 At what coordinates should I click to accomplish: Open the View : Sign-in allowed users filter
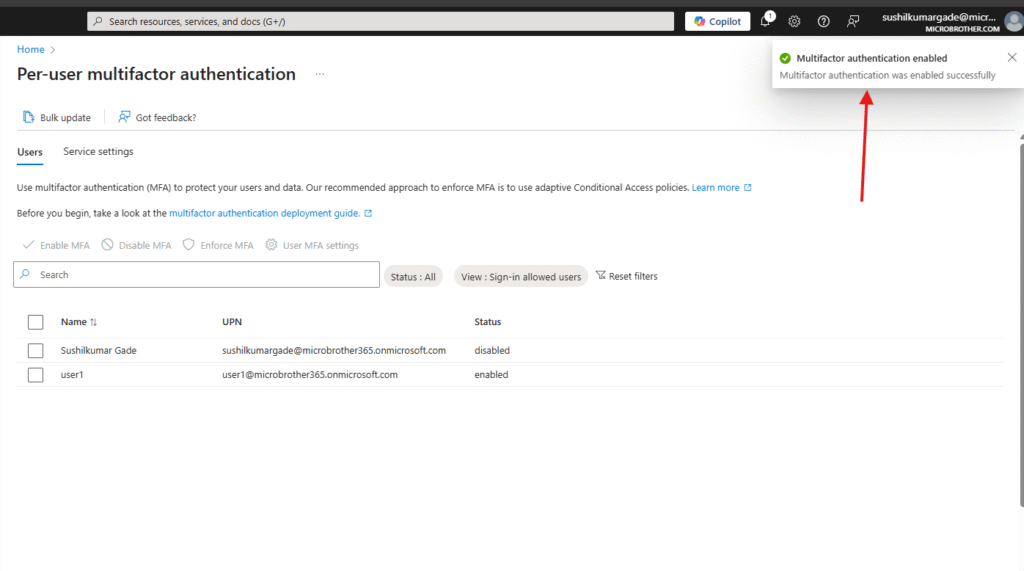tap(520, 277)
